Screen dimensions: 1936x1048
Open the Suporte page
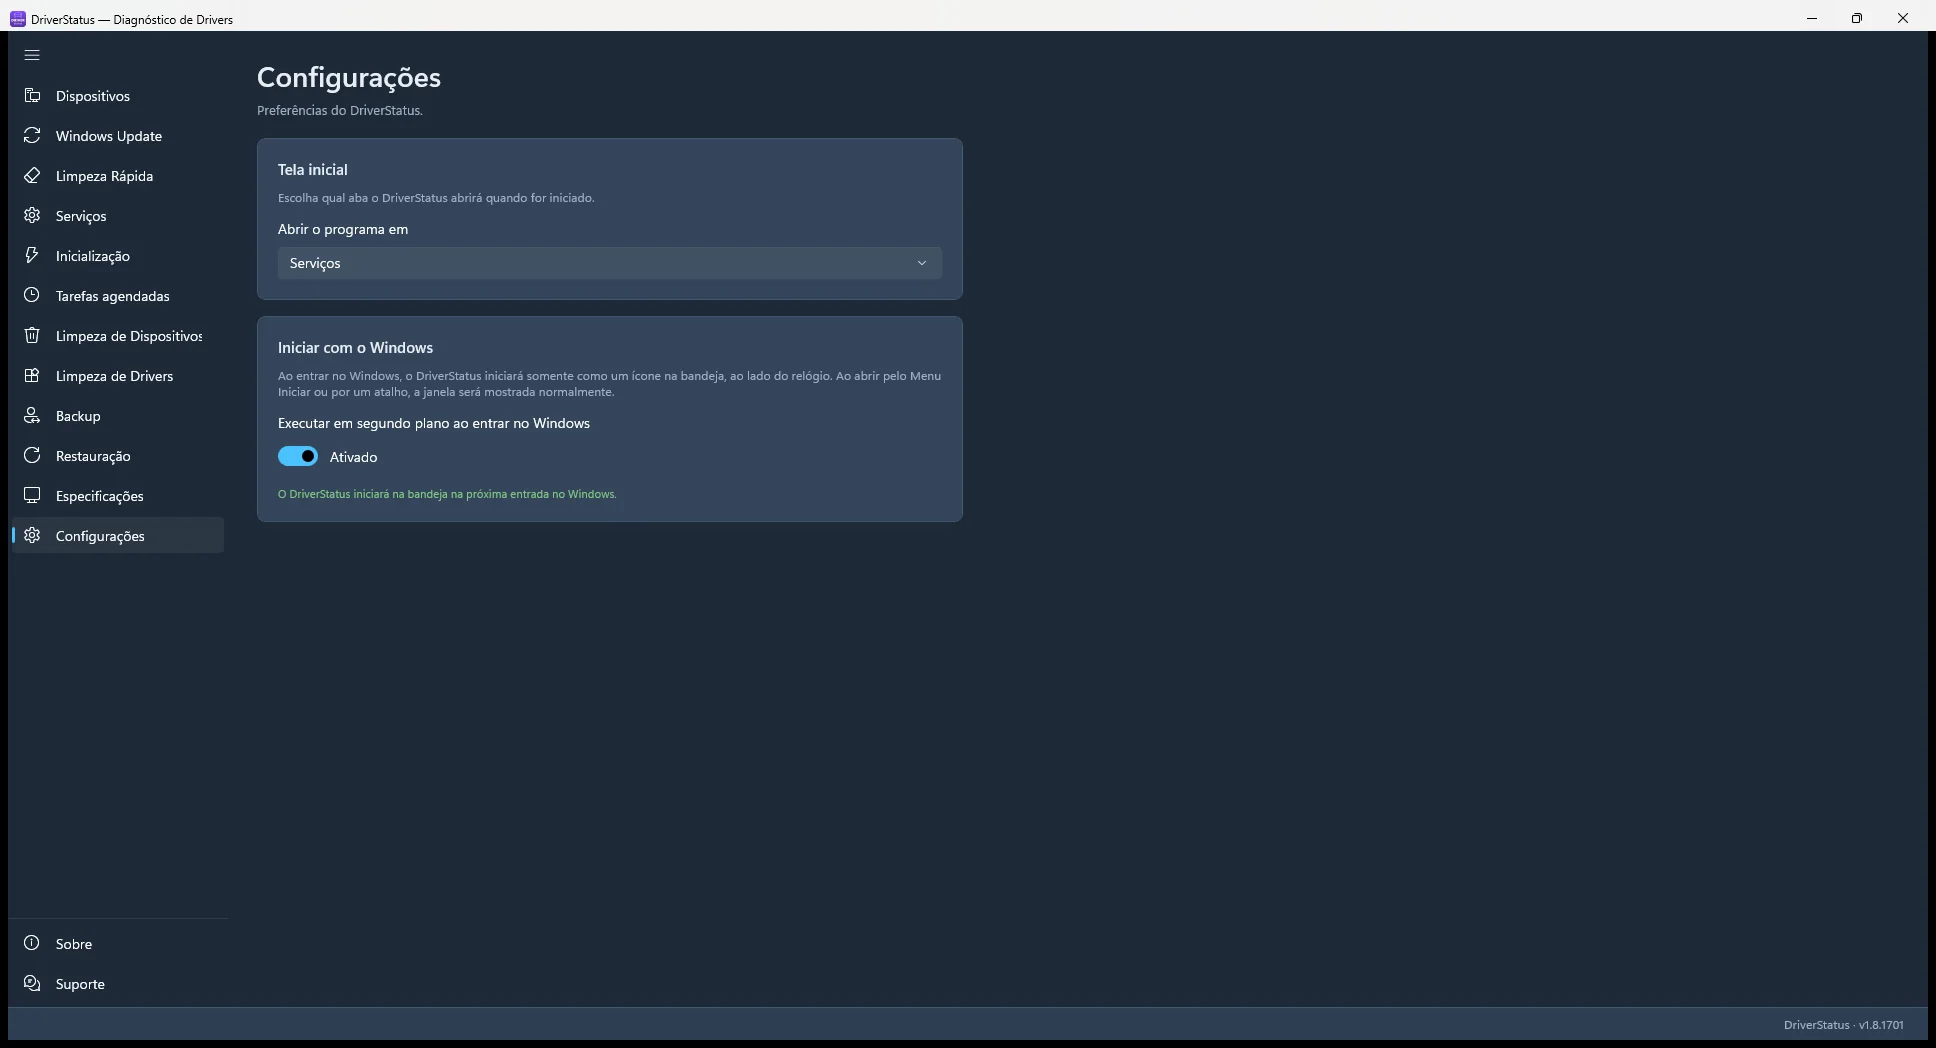[x=118, y=984]
